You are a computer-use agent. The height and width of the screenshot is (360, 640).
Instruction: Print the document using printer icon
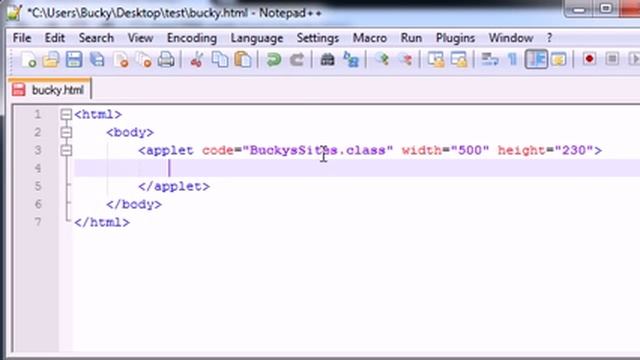pos(166,60)
